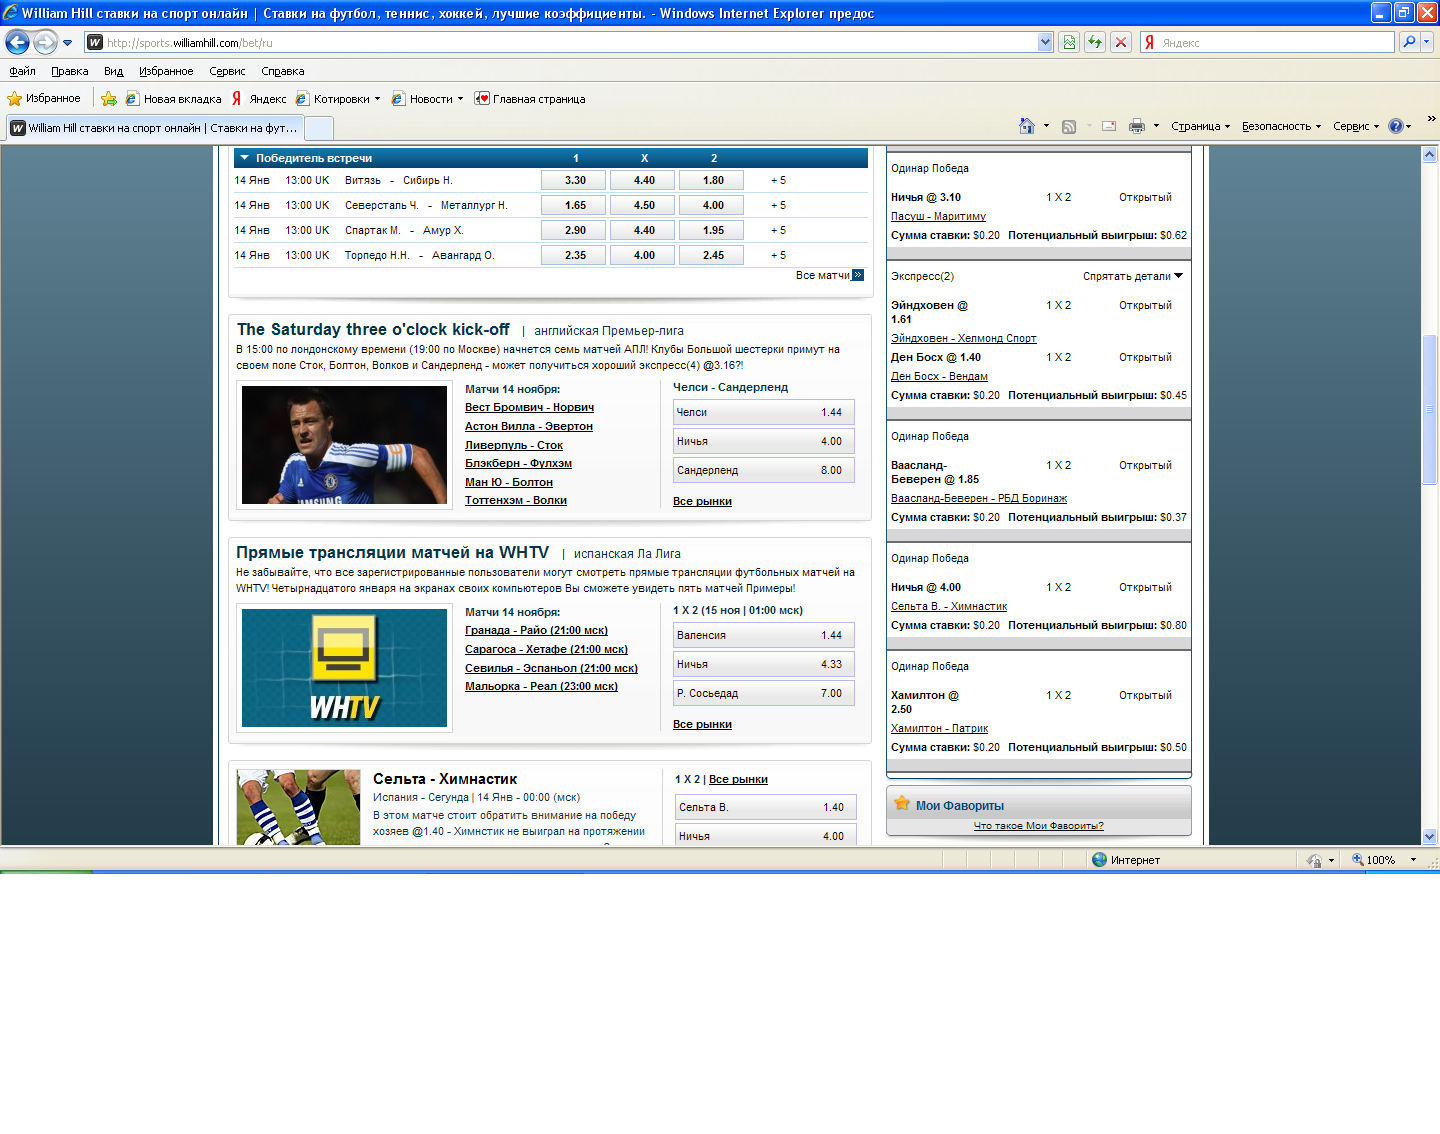Open the address bar history dropdown
Screen dimensions: 1440x1134
pyautogui.click(x=1045, y=42)
